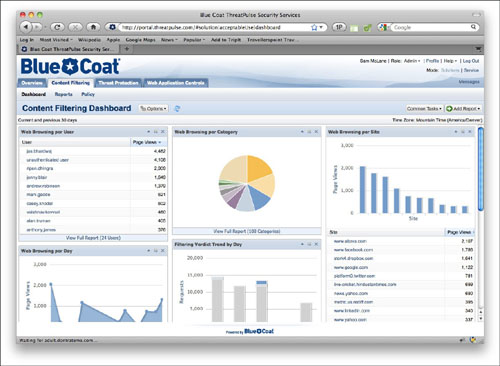Expand the Common Tasks menu
500x366 pixels.
pyautogui.click(x=424, y=109)
